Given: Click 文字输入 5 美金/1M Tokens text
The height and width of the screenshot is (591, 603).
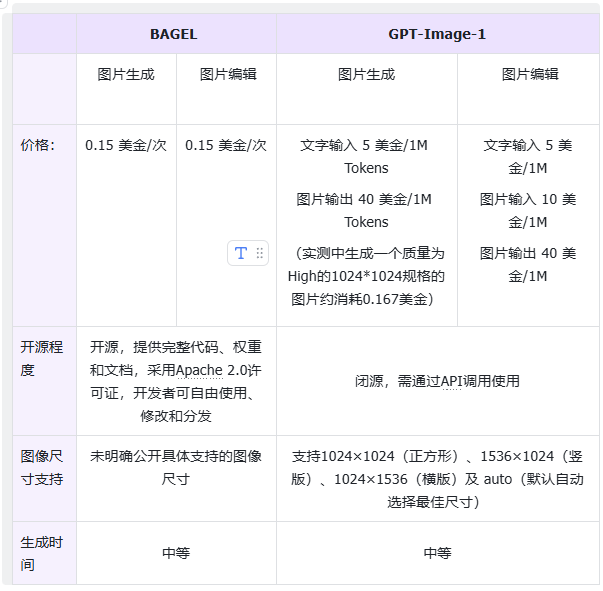Looking at the screenshot, I should pyautogui.click(x=364, y=156).
